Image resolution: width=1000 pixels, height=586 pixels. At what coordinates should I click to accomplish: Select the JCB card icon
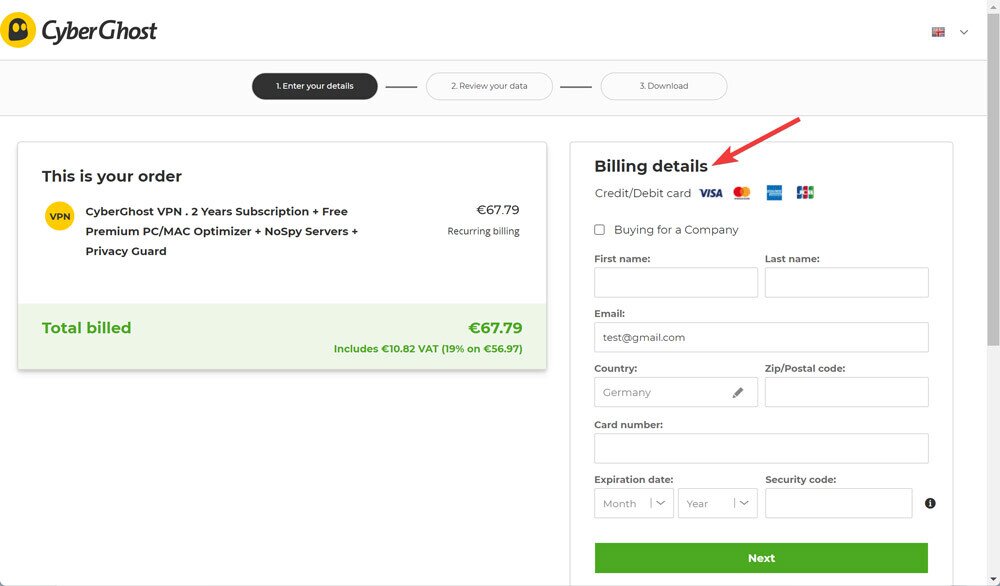805,193
